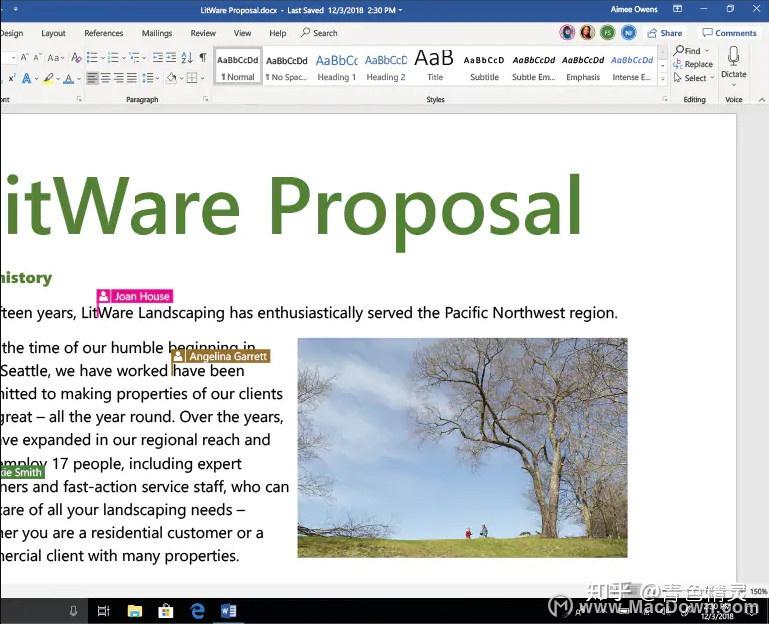769x624 pixels.
Task: Apply the Heading 2 style
Action: 386,67
